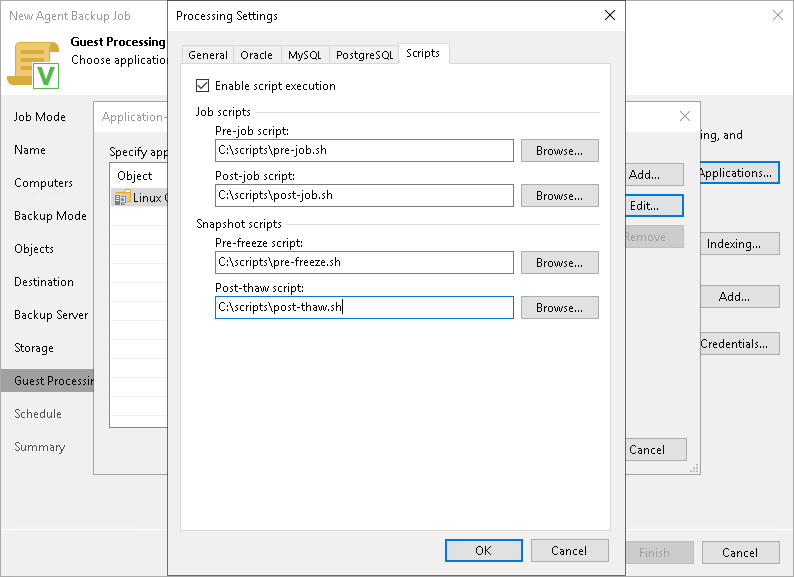Click the Linux computer icon in Object list

(122, 198)
